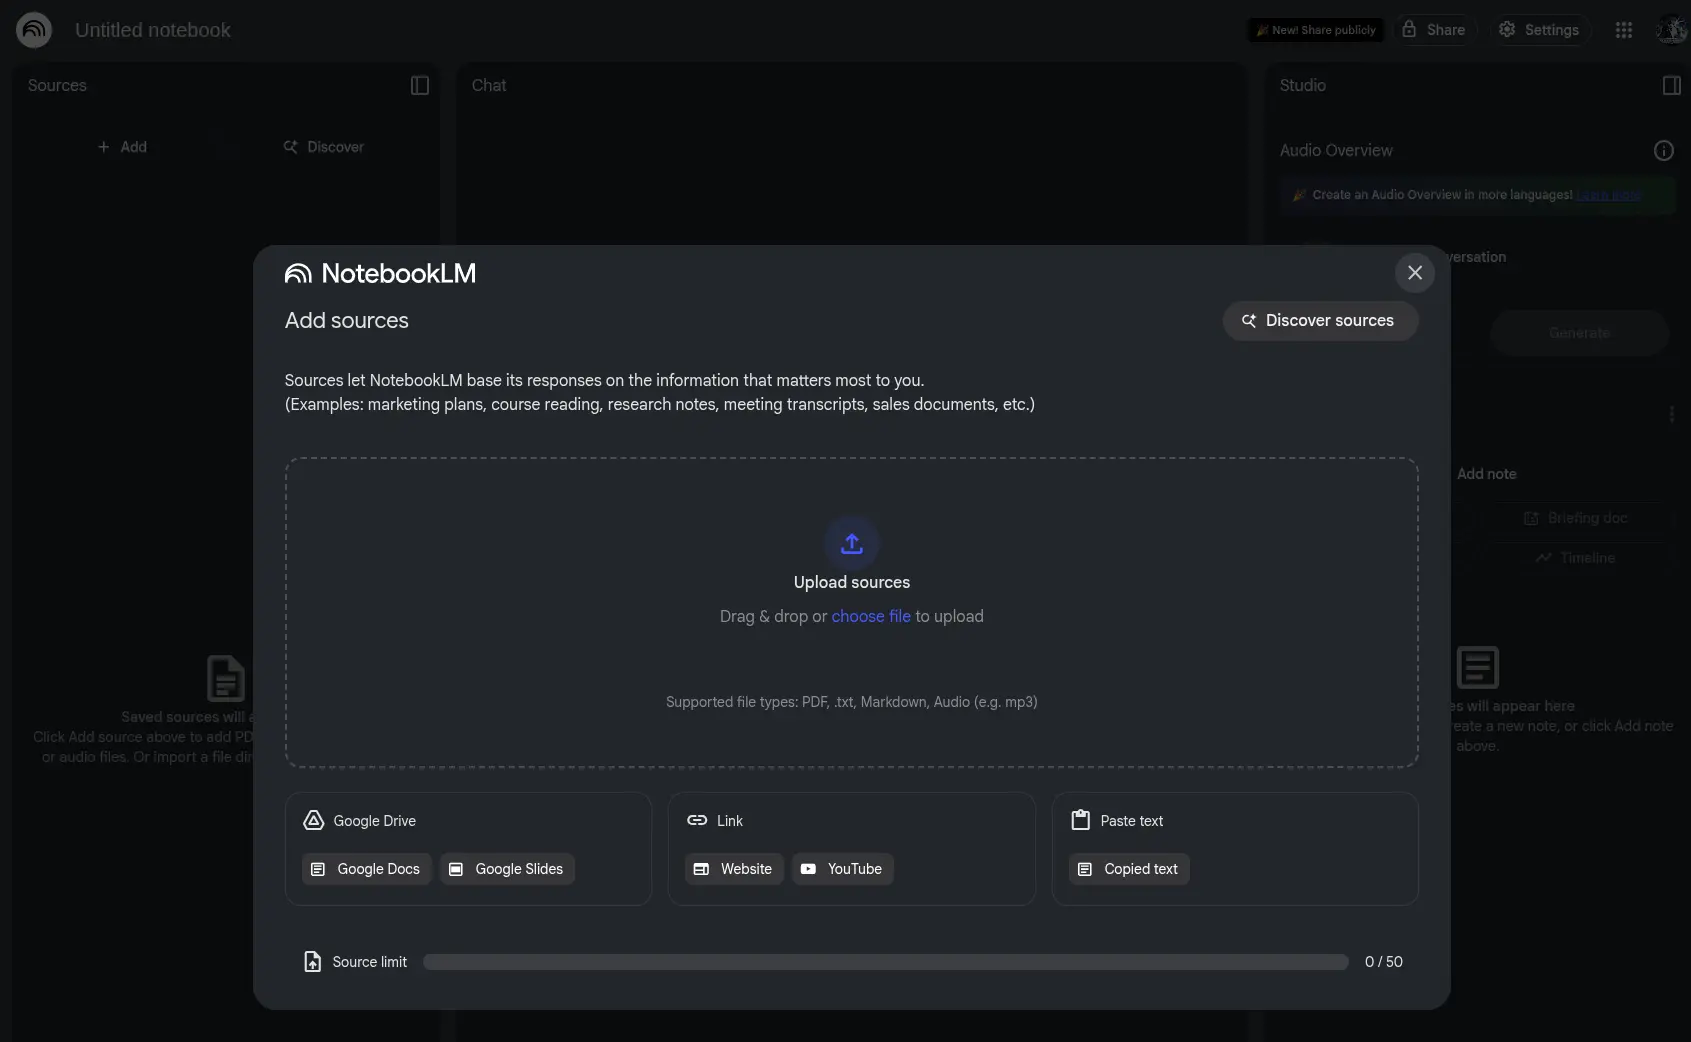Click the Source limit file icon
The width and height of the screenshot is (1691, 1042).
tap(312, 962)
